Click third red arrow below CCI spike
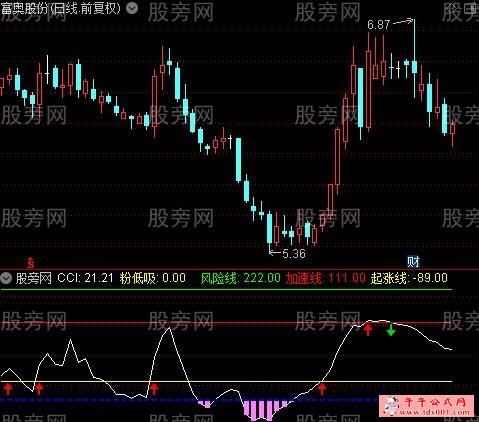 click(154, 389)
